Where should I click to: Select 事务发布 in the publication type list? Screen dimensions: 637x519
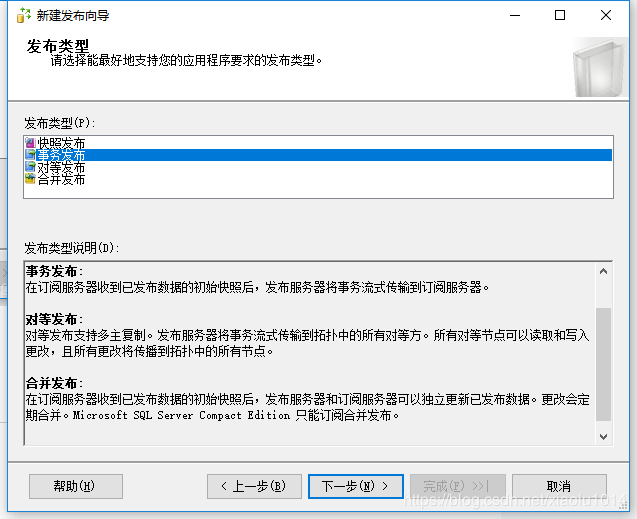(318, 155)
